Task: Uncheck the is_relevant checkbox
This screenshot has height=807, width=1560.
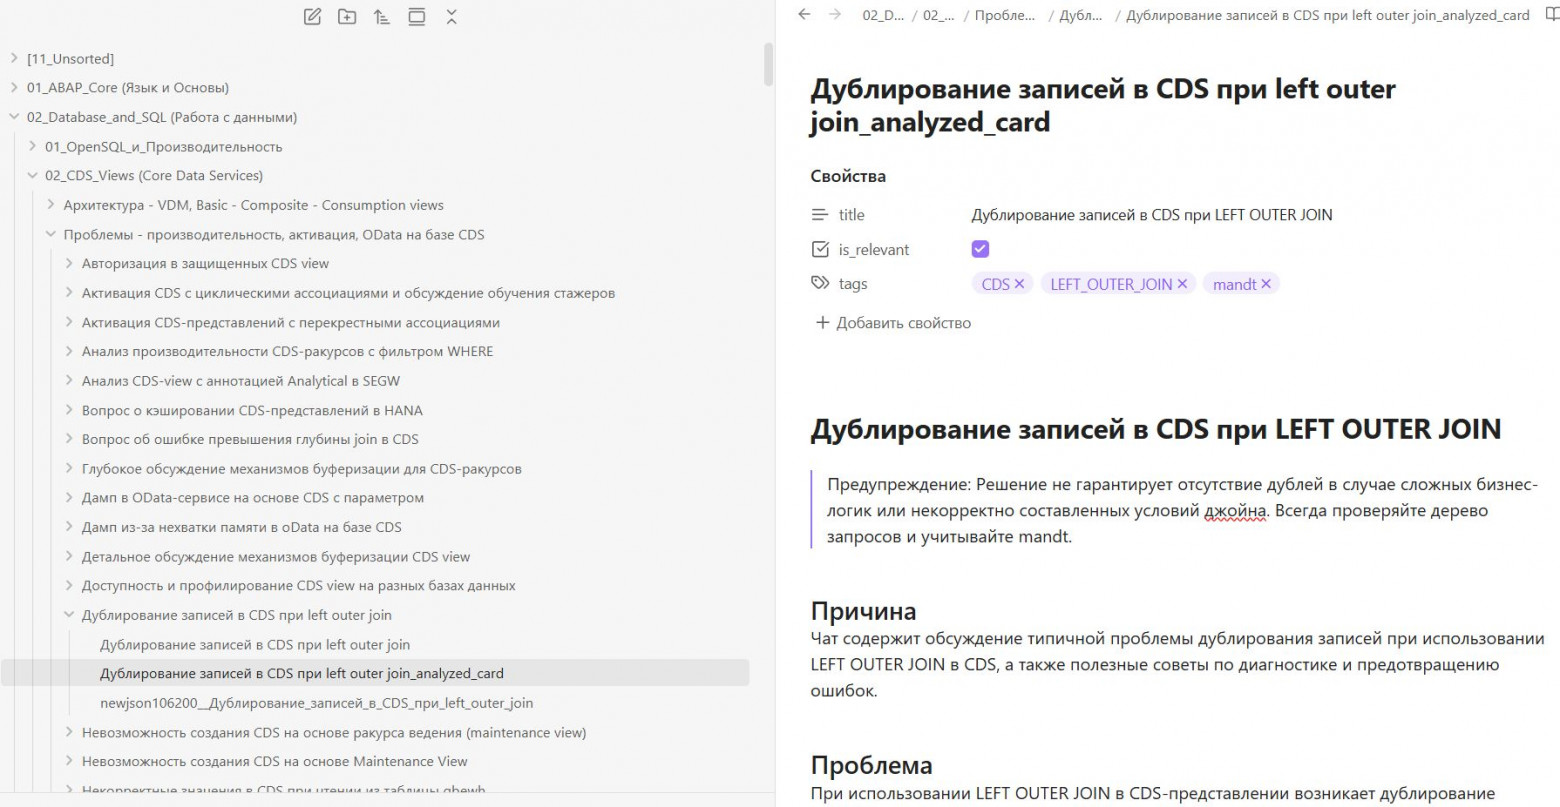Action: (980, 249)
